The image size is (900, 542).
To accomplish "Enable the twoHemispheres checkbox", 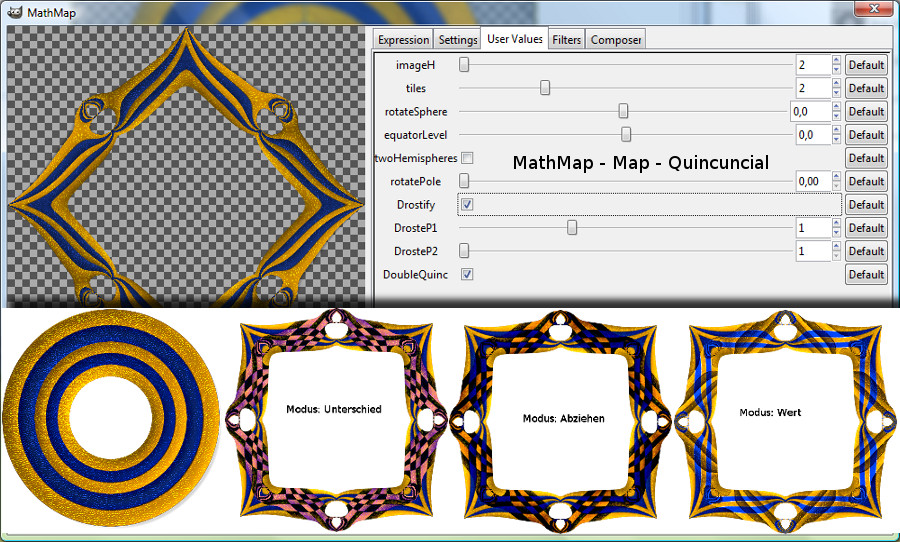I will [x=467, y=158].
